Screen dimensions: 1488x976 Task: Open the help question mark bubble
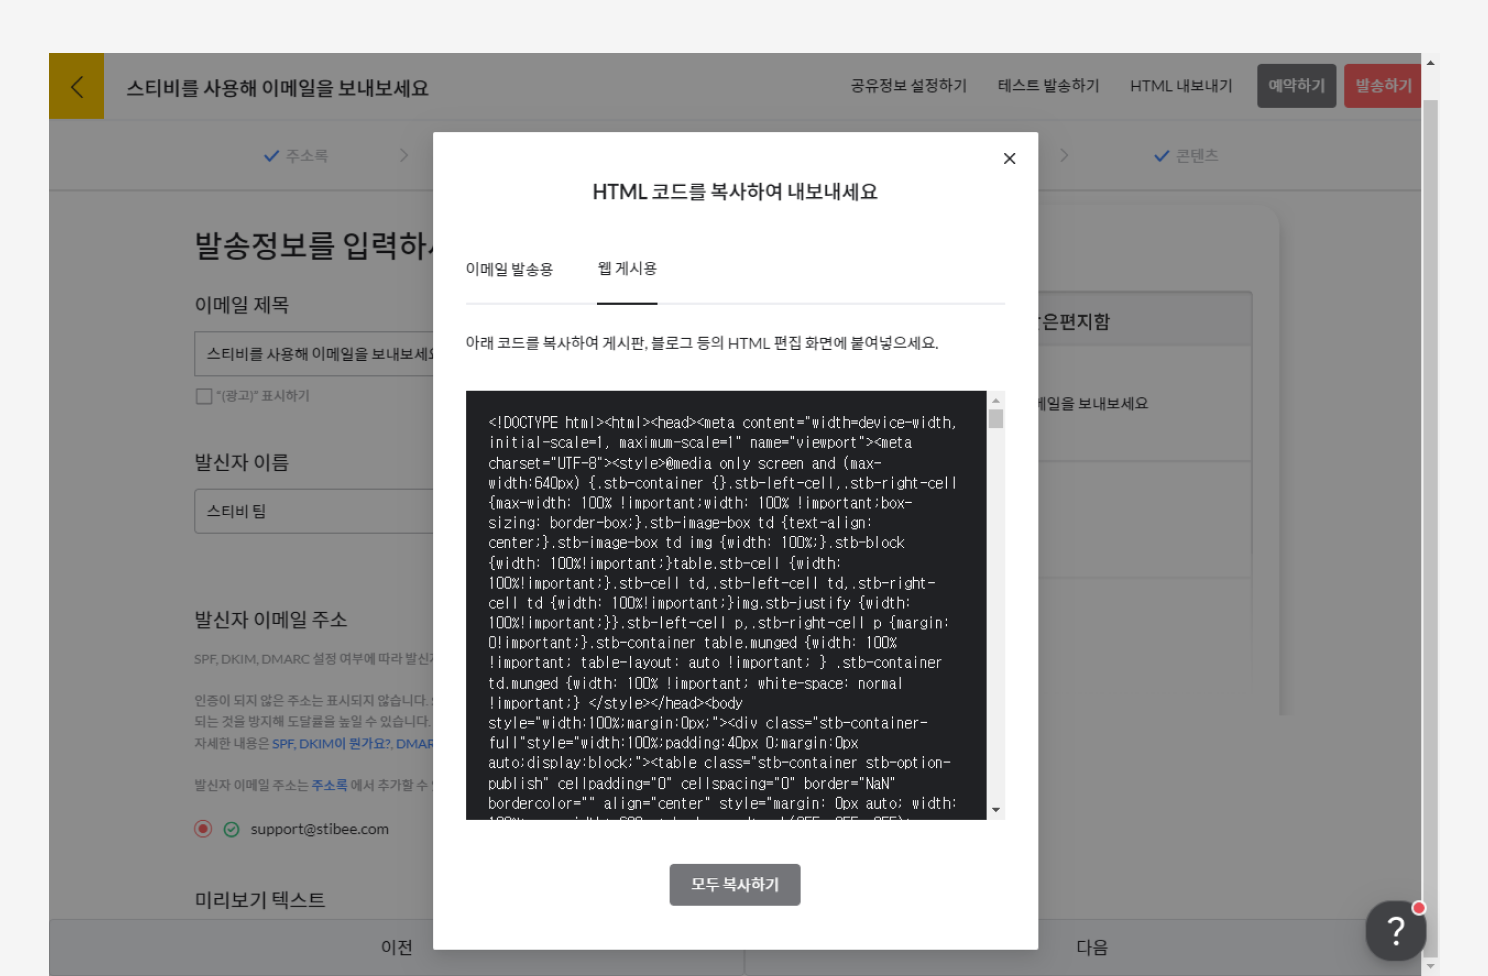(x=1395, y=930)
